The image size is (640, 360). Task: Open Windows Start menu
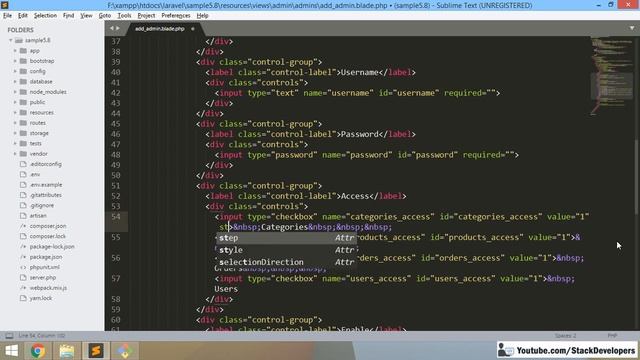(x=11, y=351)
